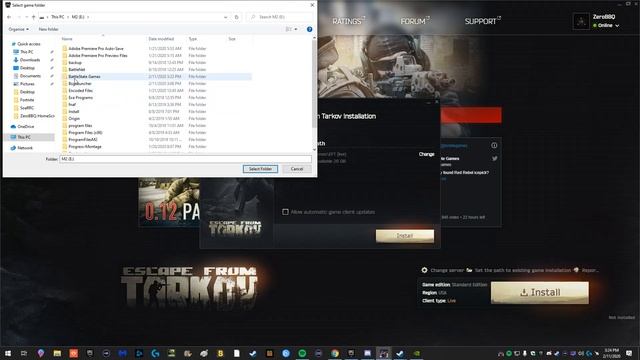Open the Windows Start menu

click(x=8, y=353)
